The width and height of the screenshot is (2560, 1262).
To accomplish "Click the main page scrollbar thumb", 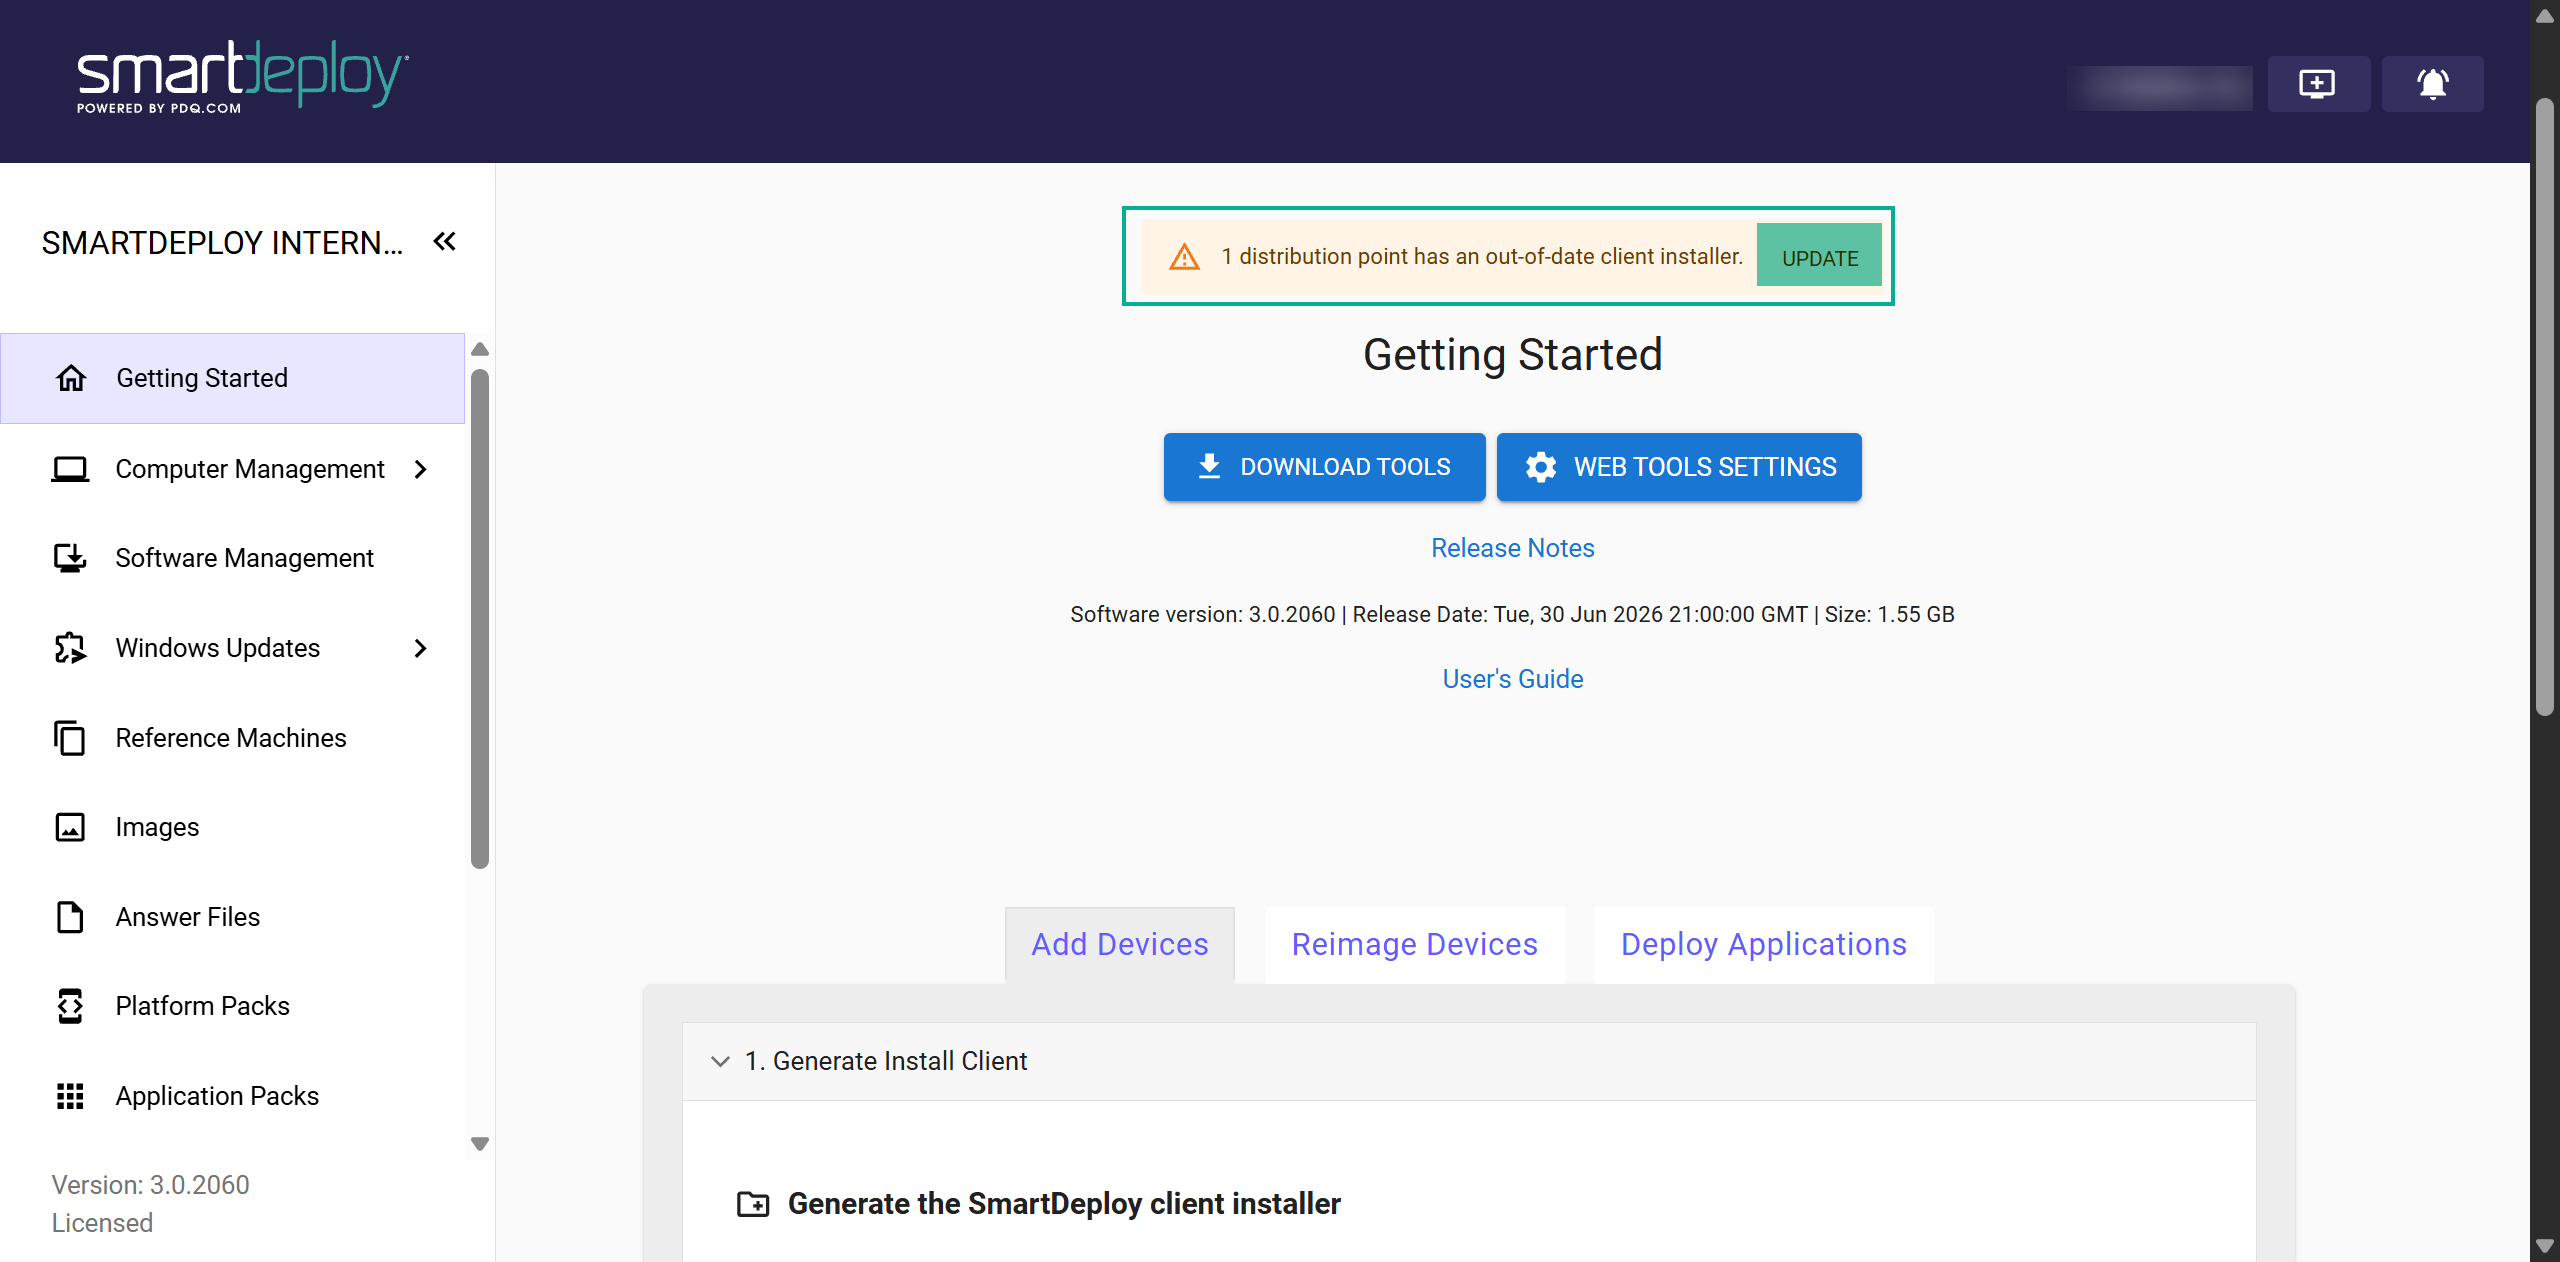I will click(2545, 407).
